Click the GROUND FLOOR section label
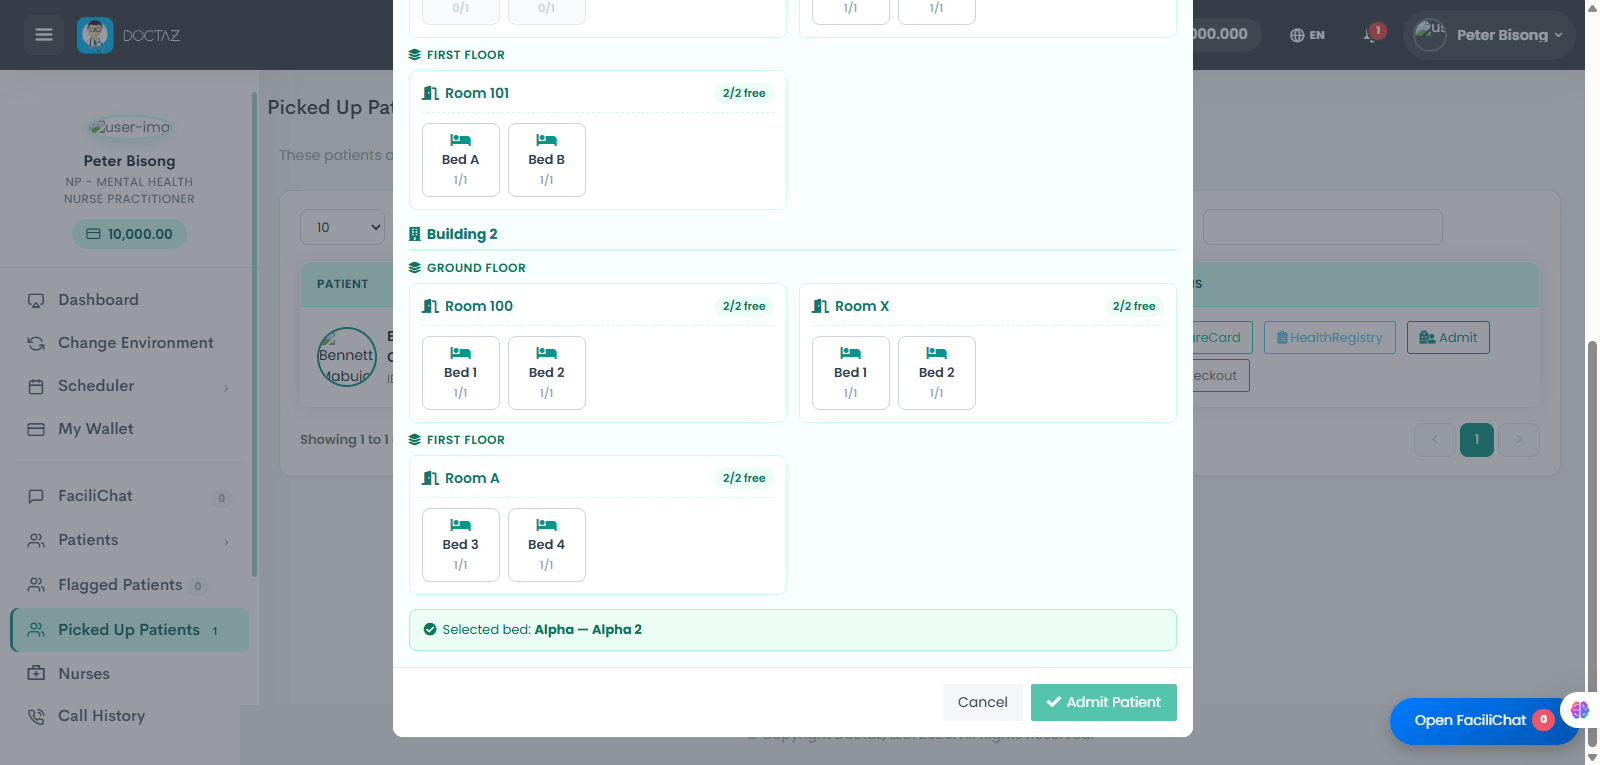 pyautogui.click(x=476, y=268)
